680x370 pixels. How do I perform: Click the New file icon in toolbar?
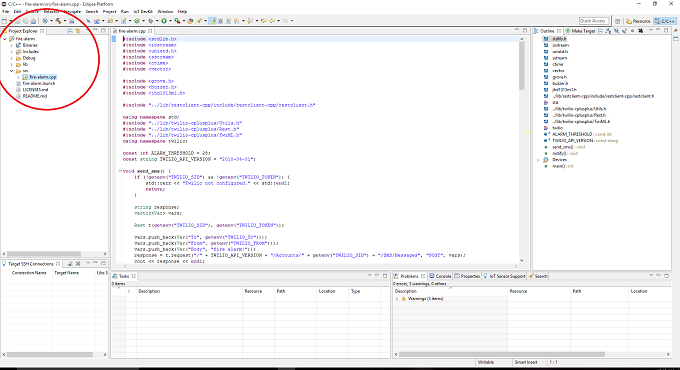click(4, 21)
